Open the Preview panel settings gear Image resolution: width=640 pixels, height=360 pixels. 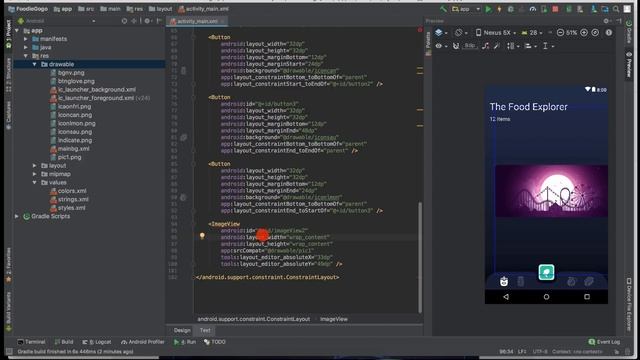[x=607, y=21]
